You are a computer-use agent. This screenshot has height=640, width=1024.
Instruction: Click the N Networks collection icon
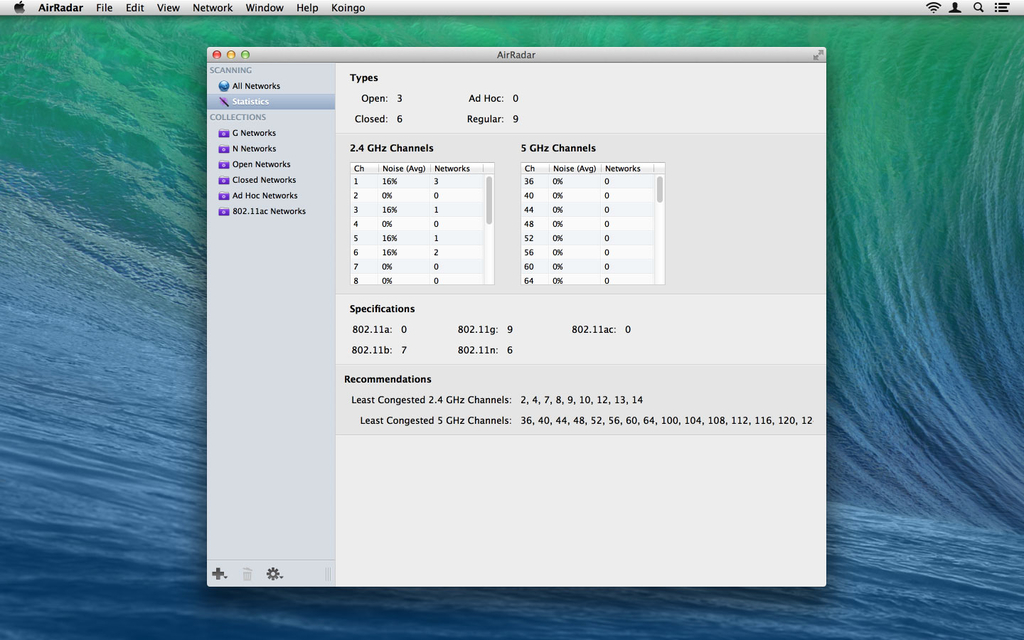(224, 149)
